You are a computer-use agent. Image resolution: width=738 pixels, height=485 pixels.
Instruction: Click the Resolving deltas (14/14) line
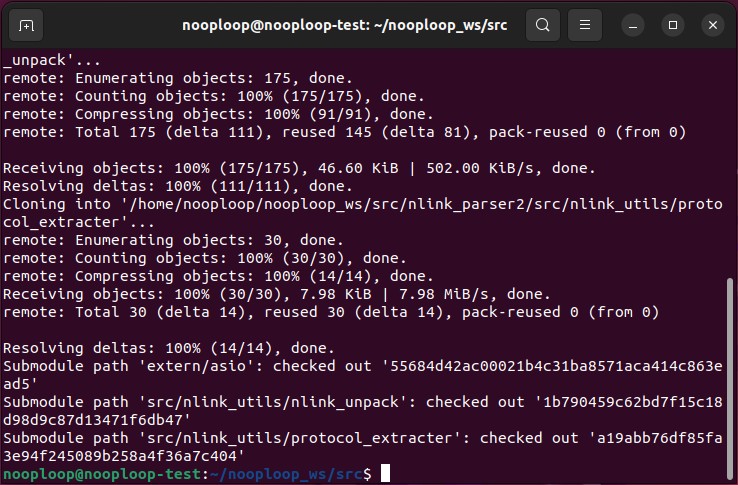[x=172, y=348]
